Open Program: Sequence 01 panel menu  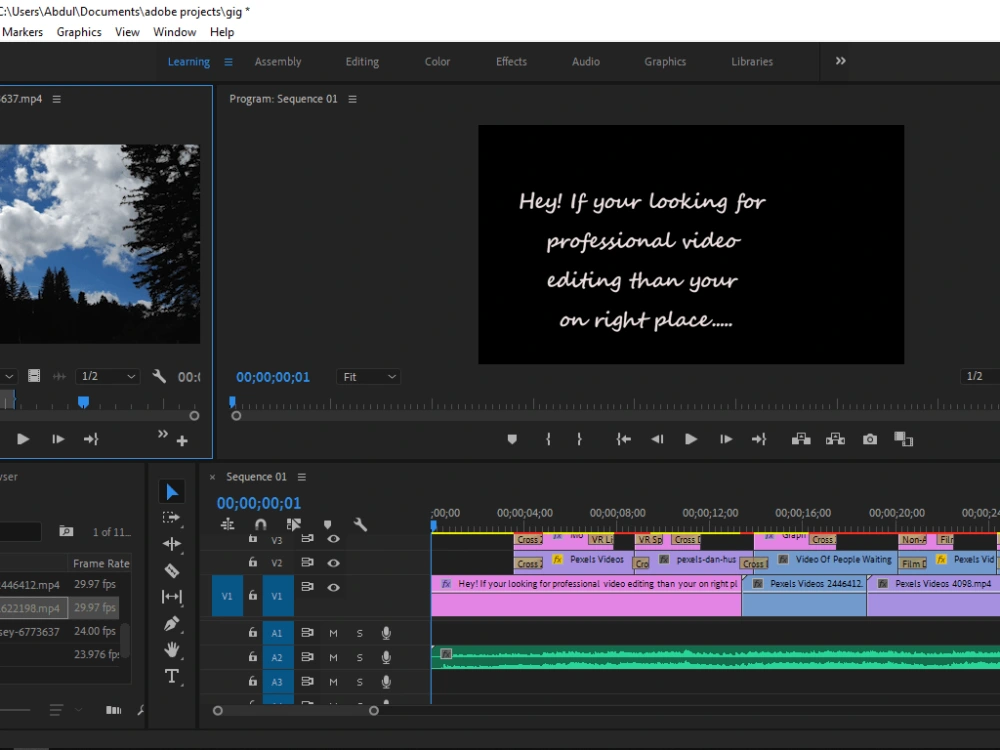pyautogui.click(x=353, y=99)
